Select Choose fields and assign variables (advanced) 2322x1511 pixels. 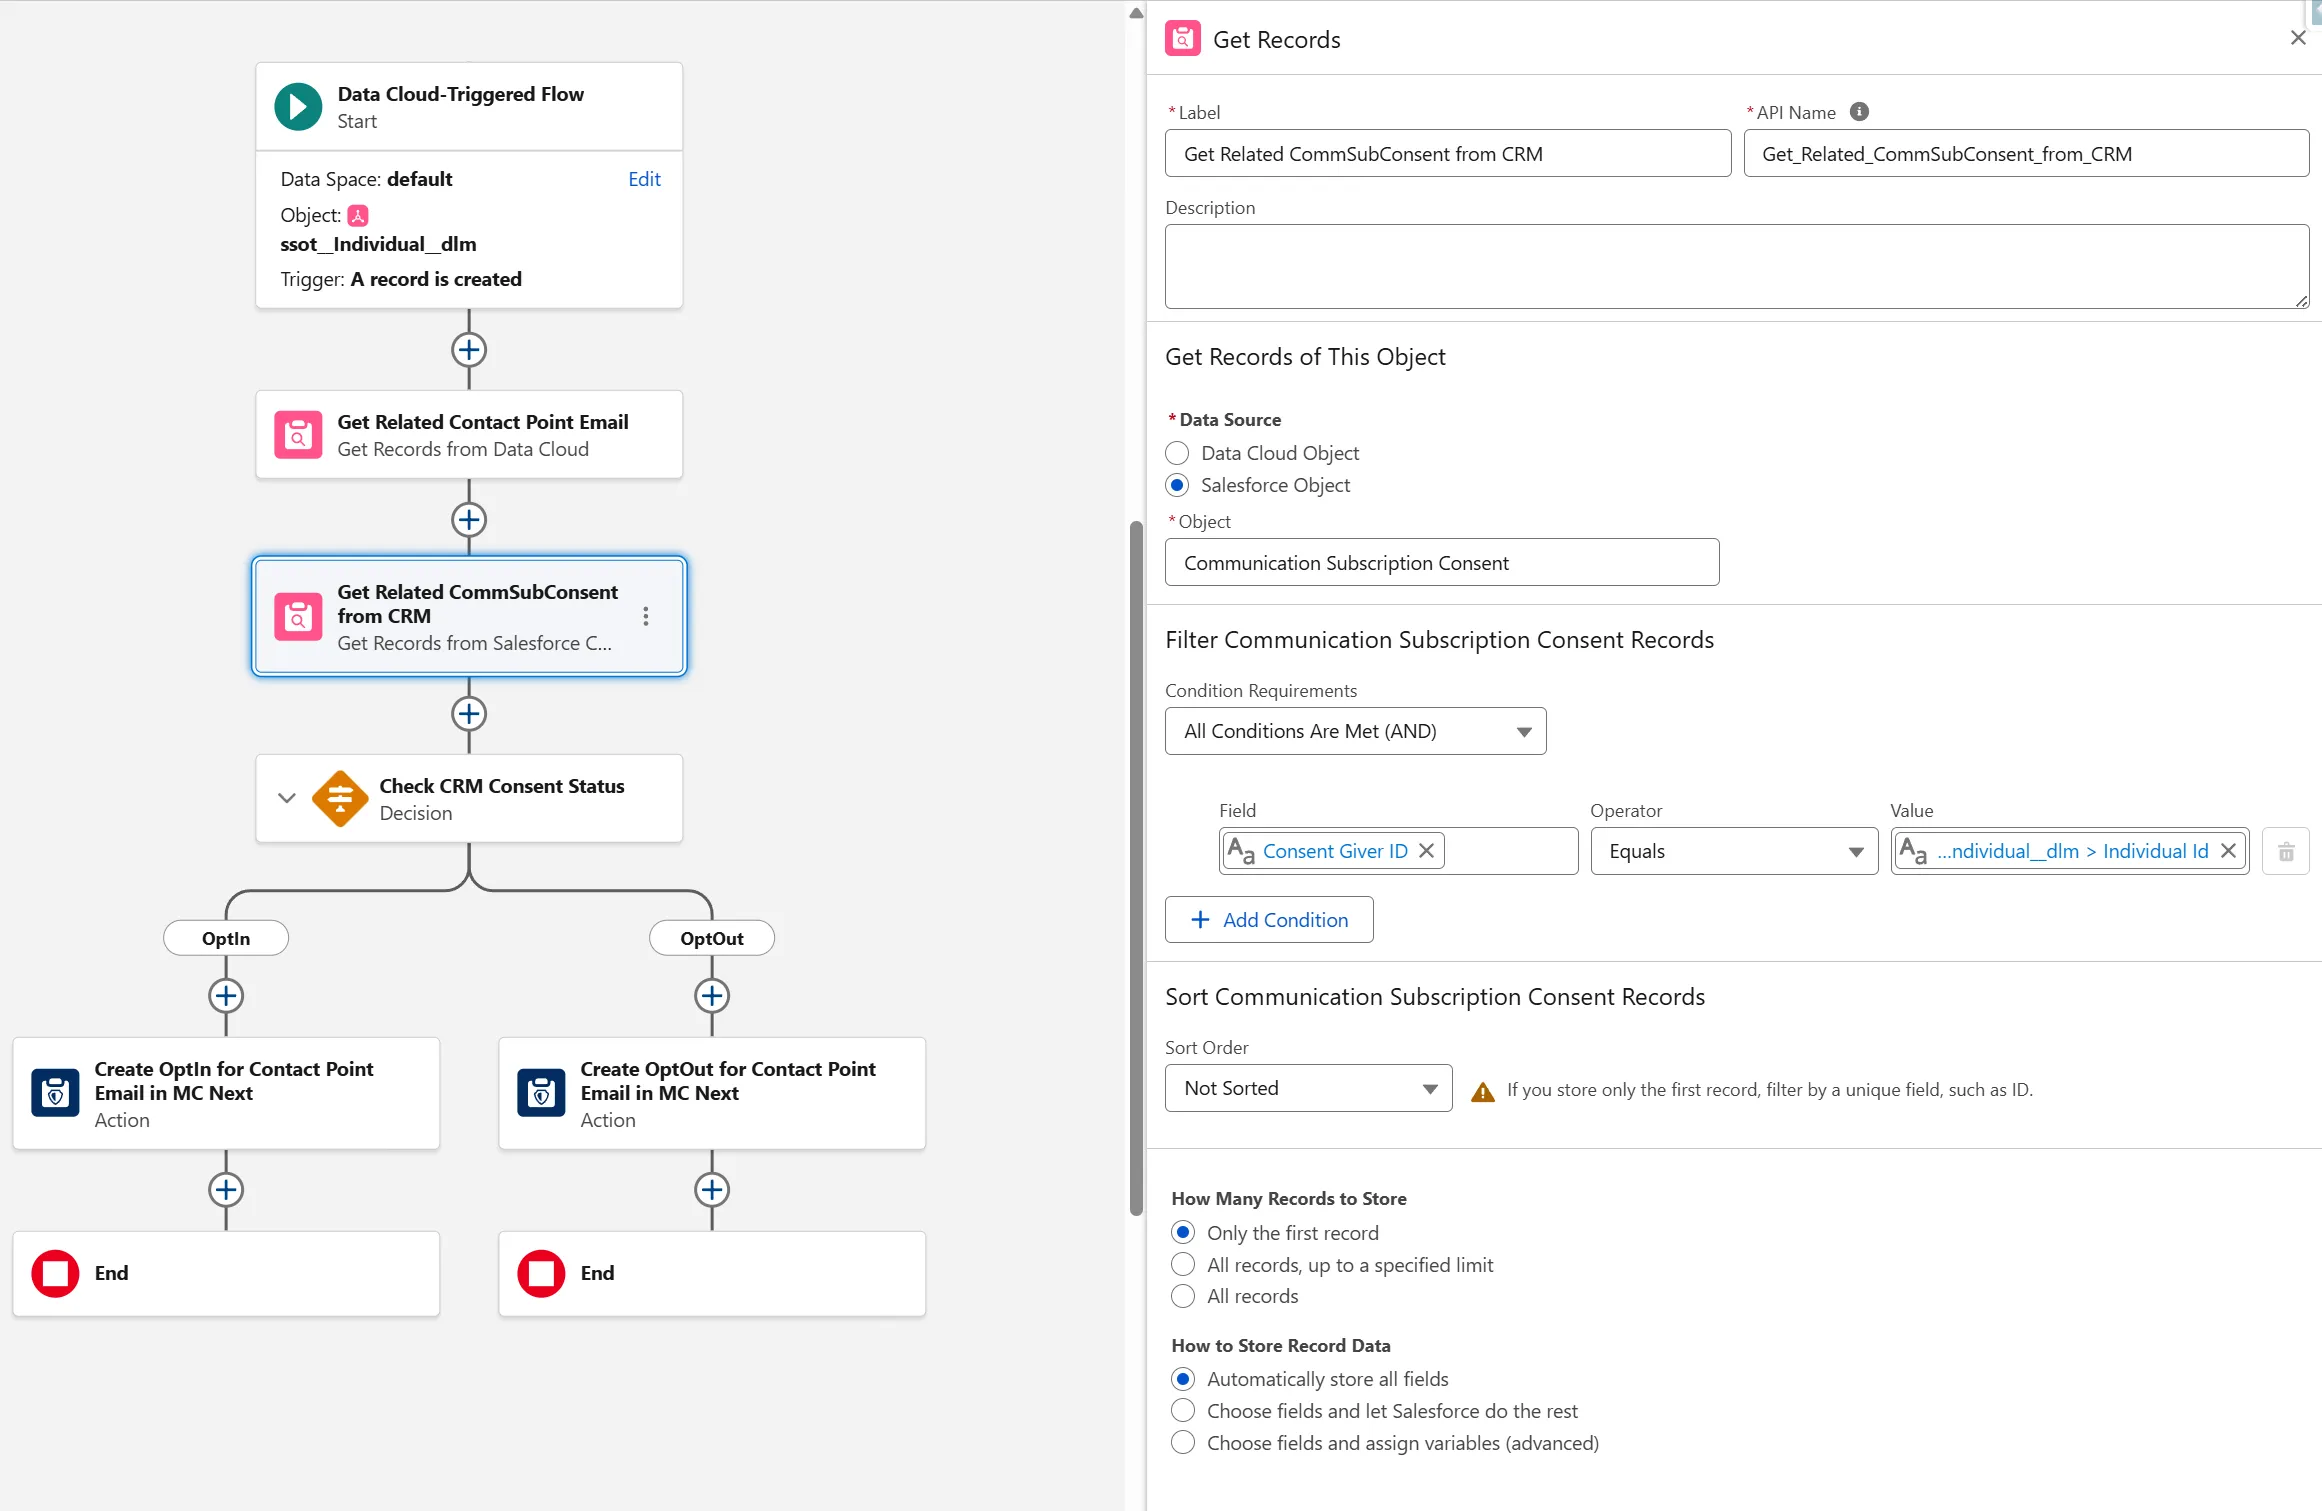(x=1183, y=1443)
